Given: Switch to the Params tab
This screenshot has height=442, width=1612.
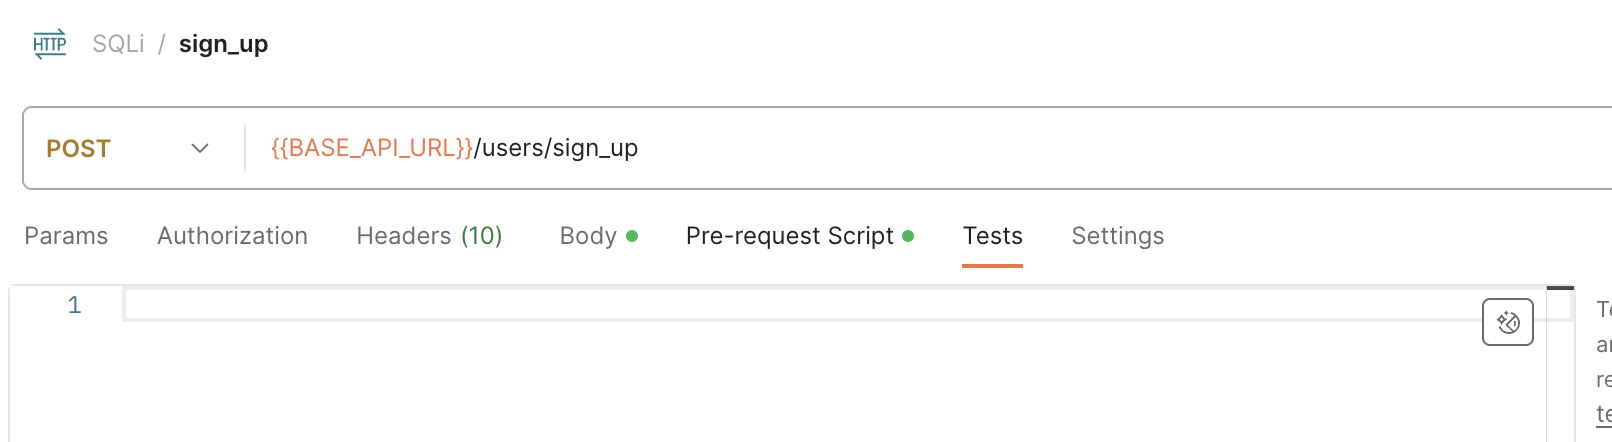Looking at the screenshot, I should (66, 236).
